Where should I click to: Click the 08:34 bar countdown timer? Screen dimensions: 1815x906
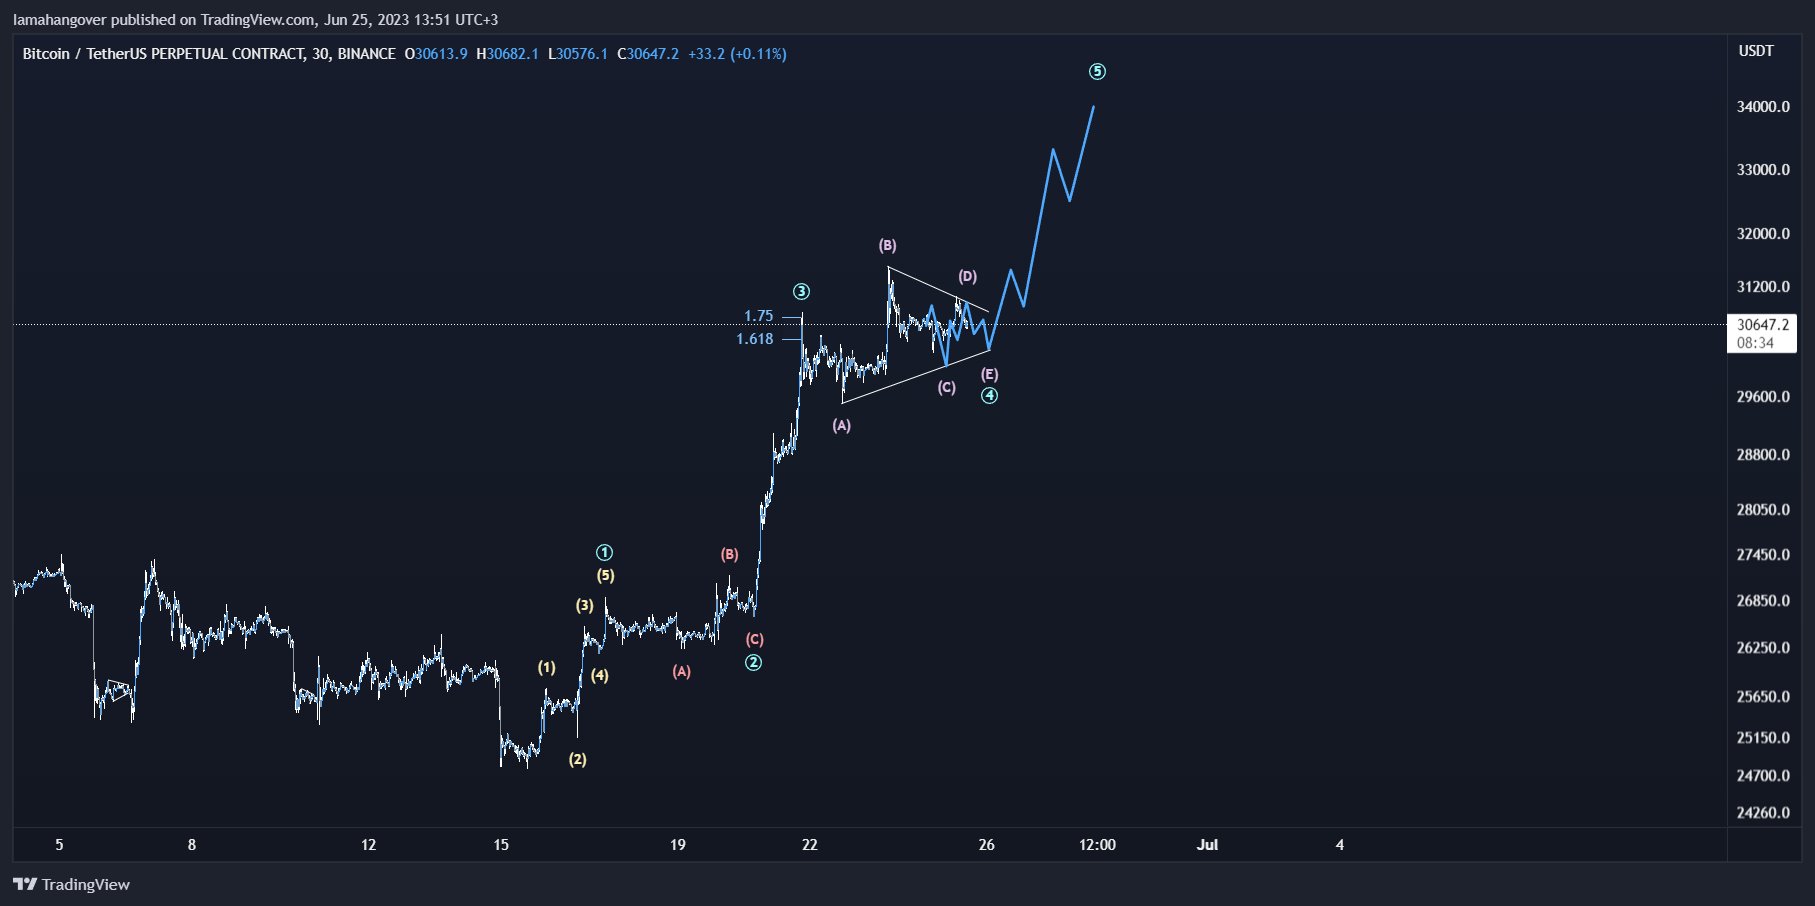coord(1755,343)
